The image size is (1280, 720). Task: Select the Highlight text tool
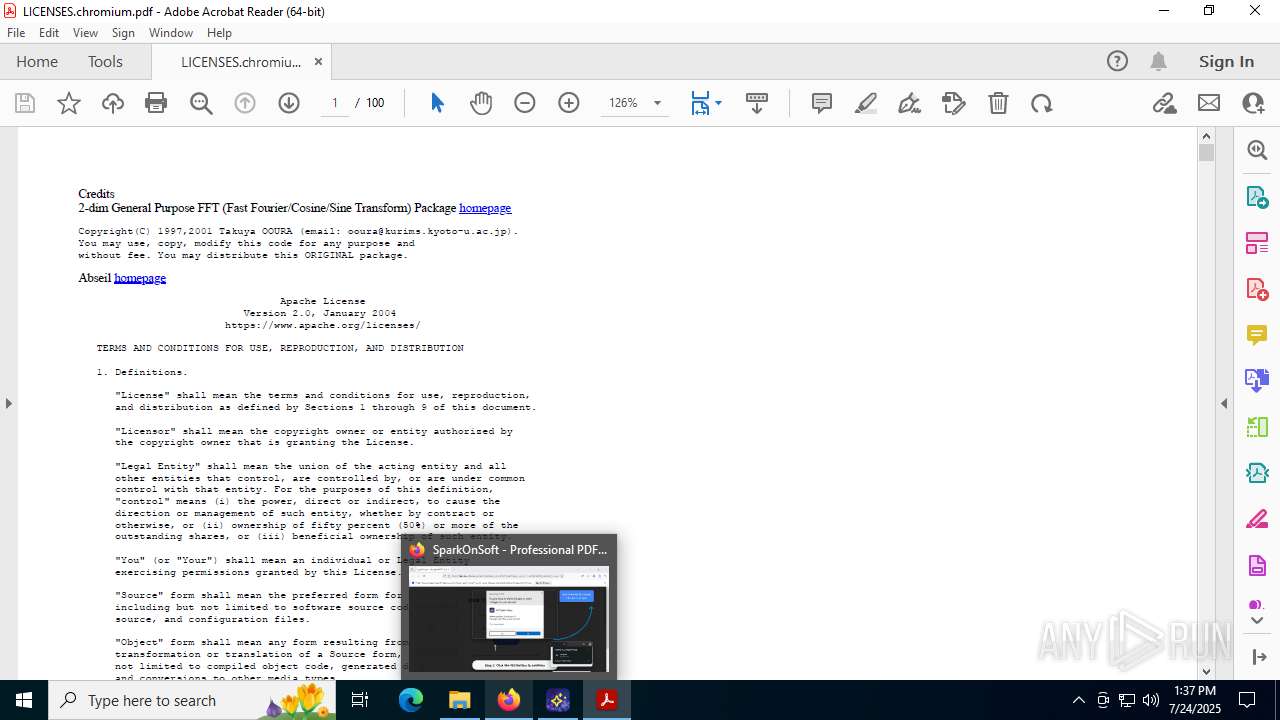pyautogui.click(x=866, y=103)
